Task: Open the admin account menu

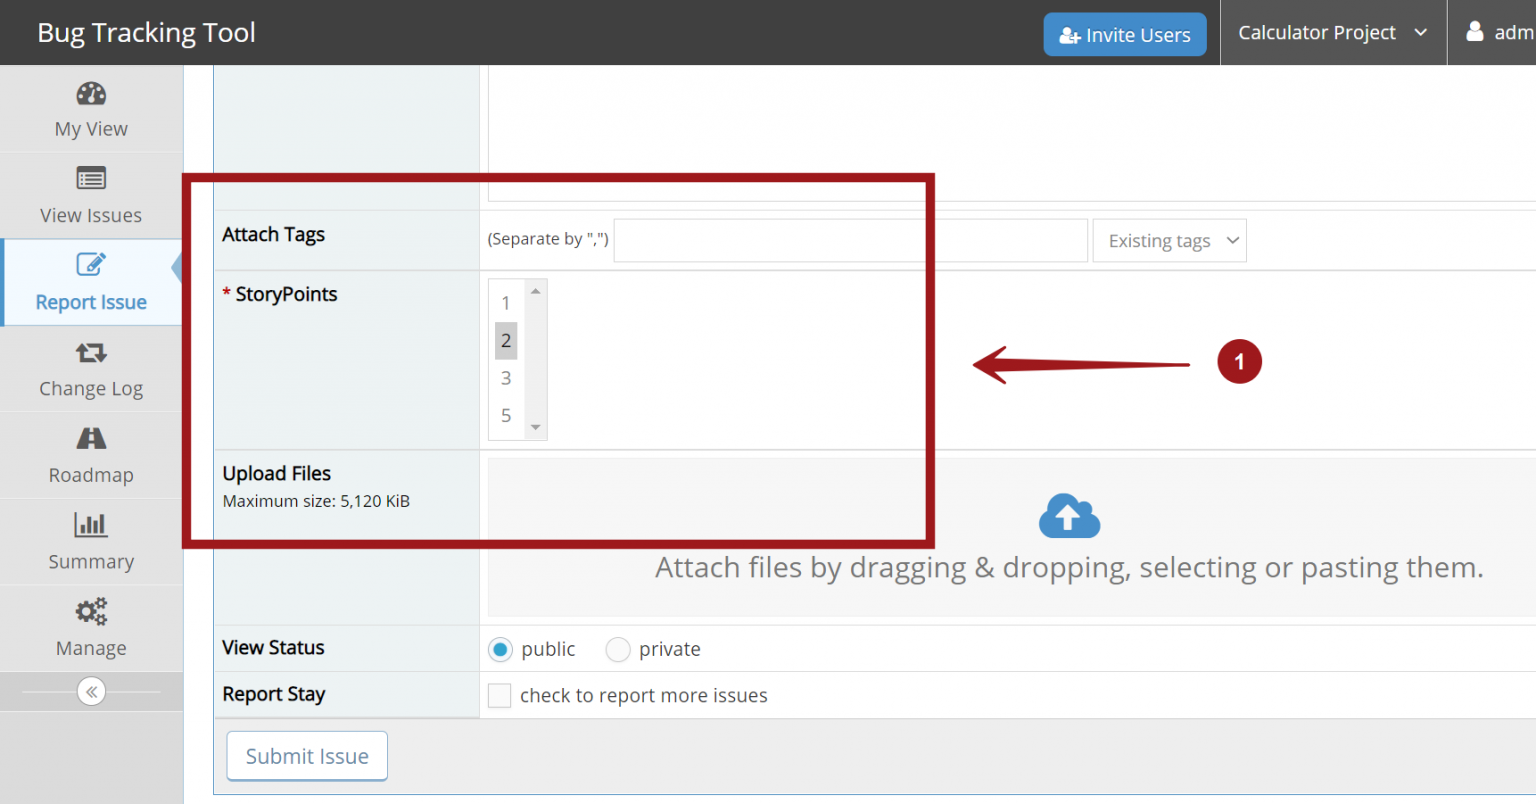Action: [1495, 32]
